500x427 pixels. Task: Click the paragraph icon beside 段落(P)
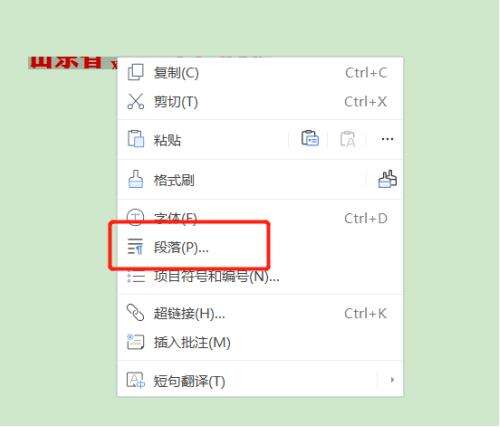tap(136, 247)
